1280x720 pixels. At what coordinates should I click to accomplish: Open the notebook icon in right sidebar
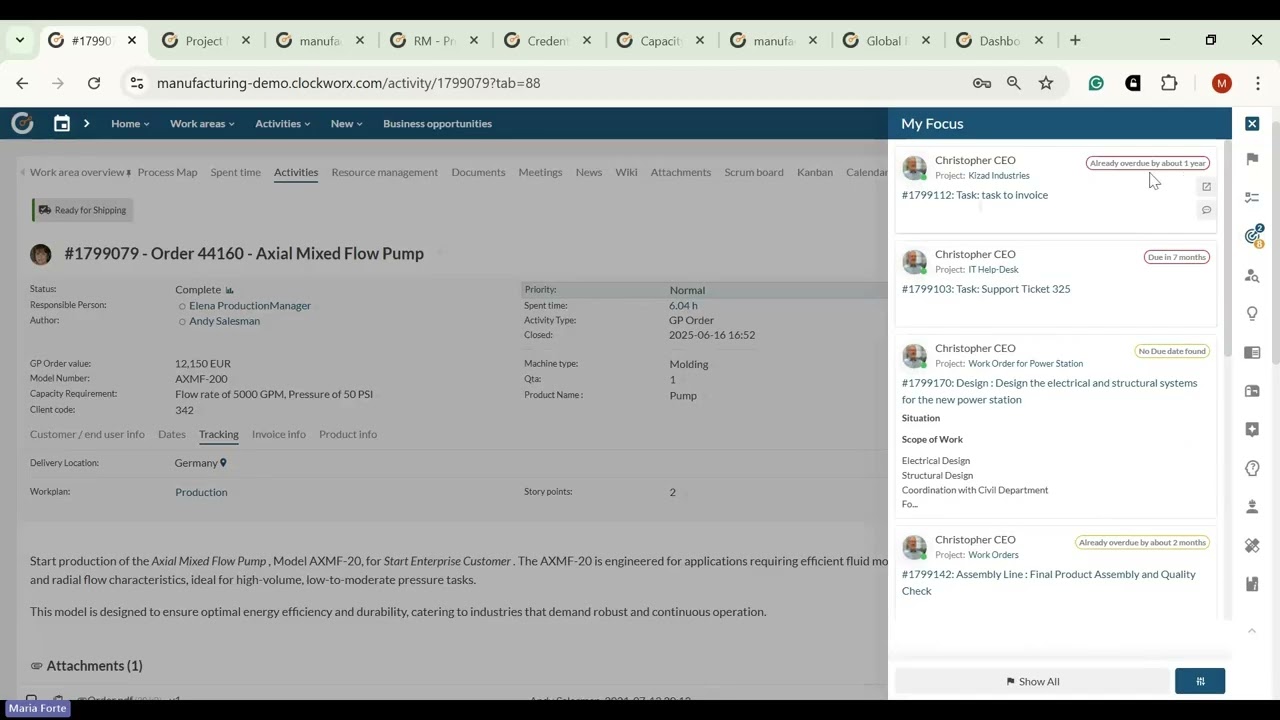1252,584
